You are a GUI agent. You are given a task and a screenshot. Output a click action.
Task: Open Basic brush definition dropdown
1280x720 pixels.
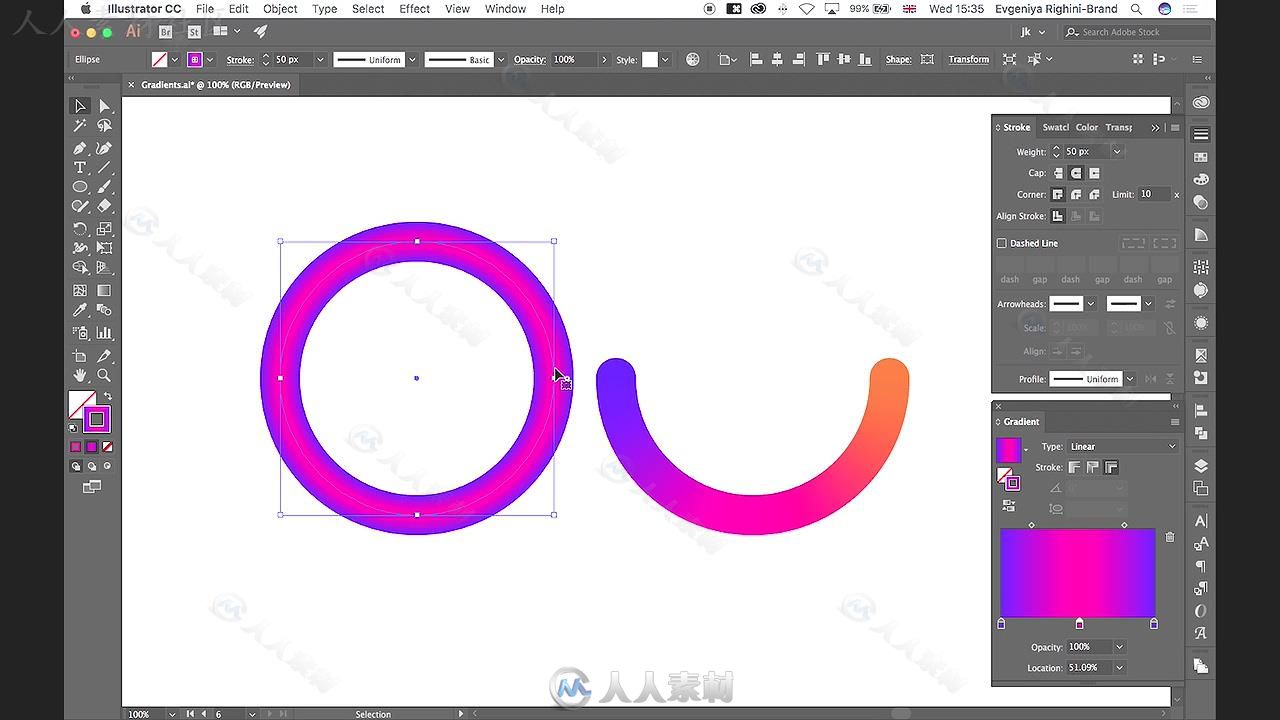[x=501, y=60]
